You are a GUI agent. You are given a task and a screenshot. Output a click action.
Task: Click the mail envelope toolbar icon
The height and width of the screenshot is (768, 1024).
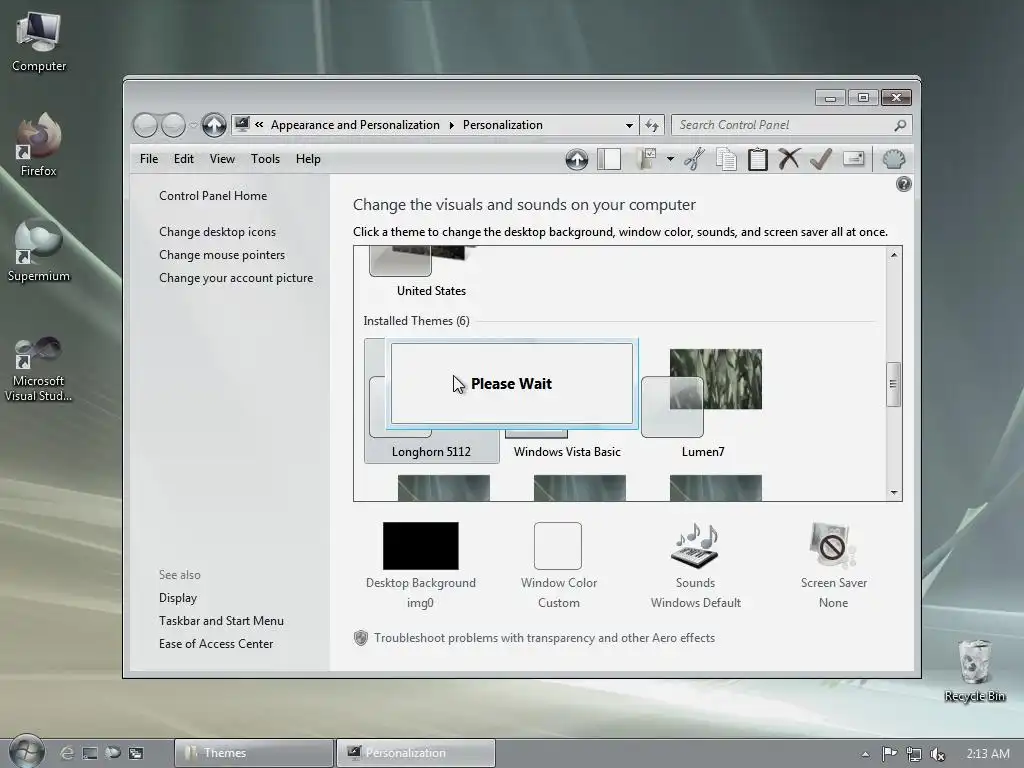coord(854,159)
